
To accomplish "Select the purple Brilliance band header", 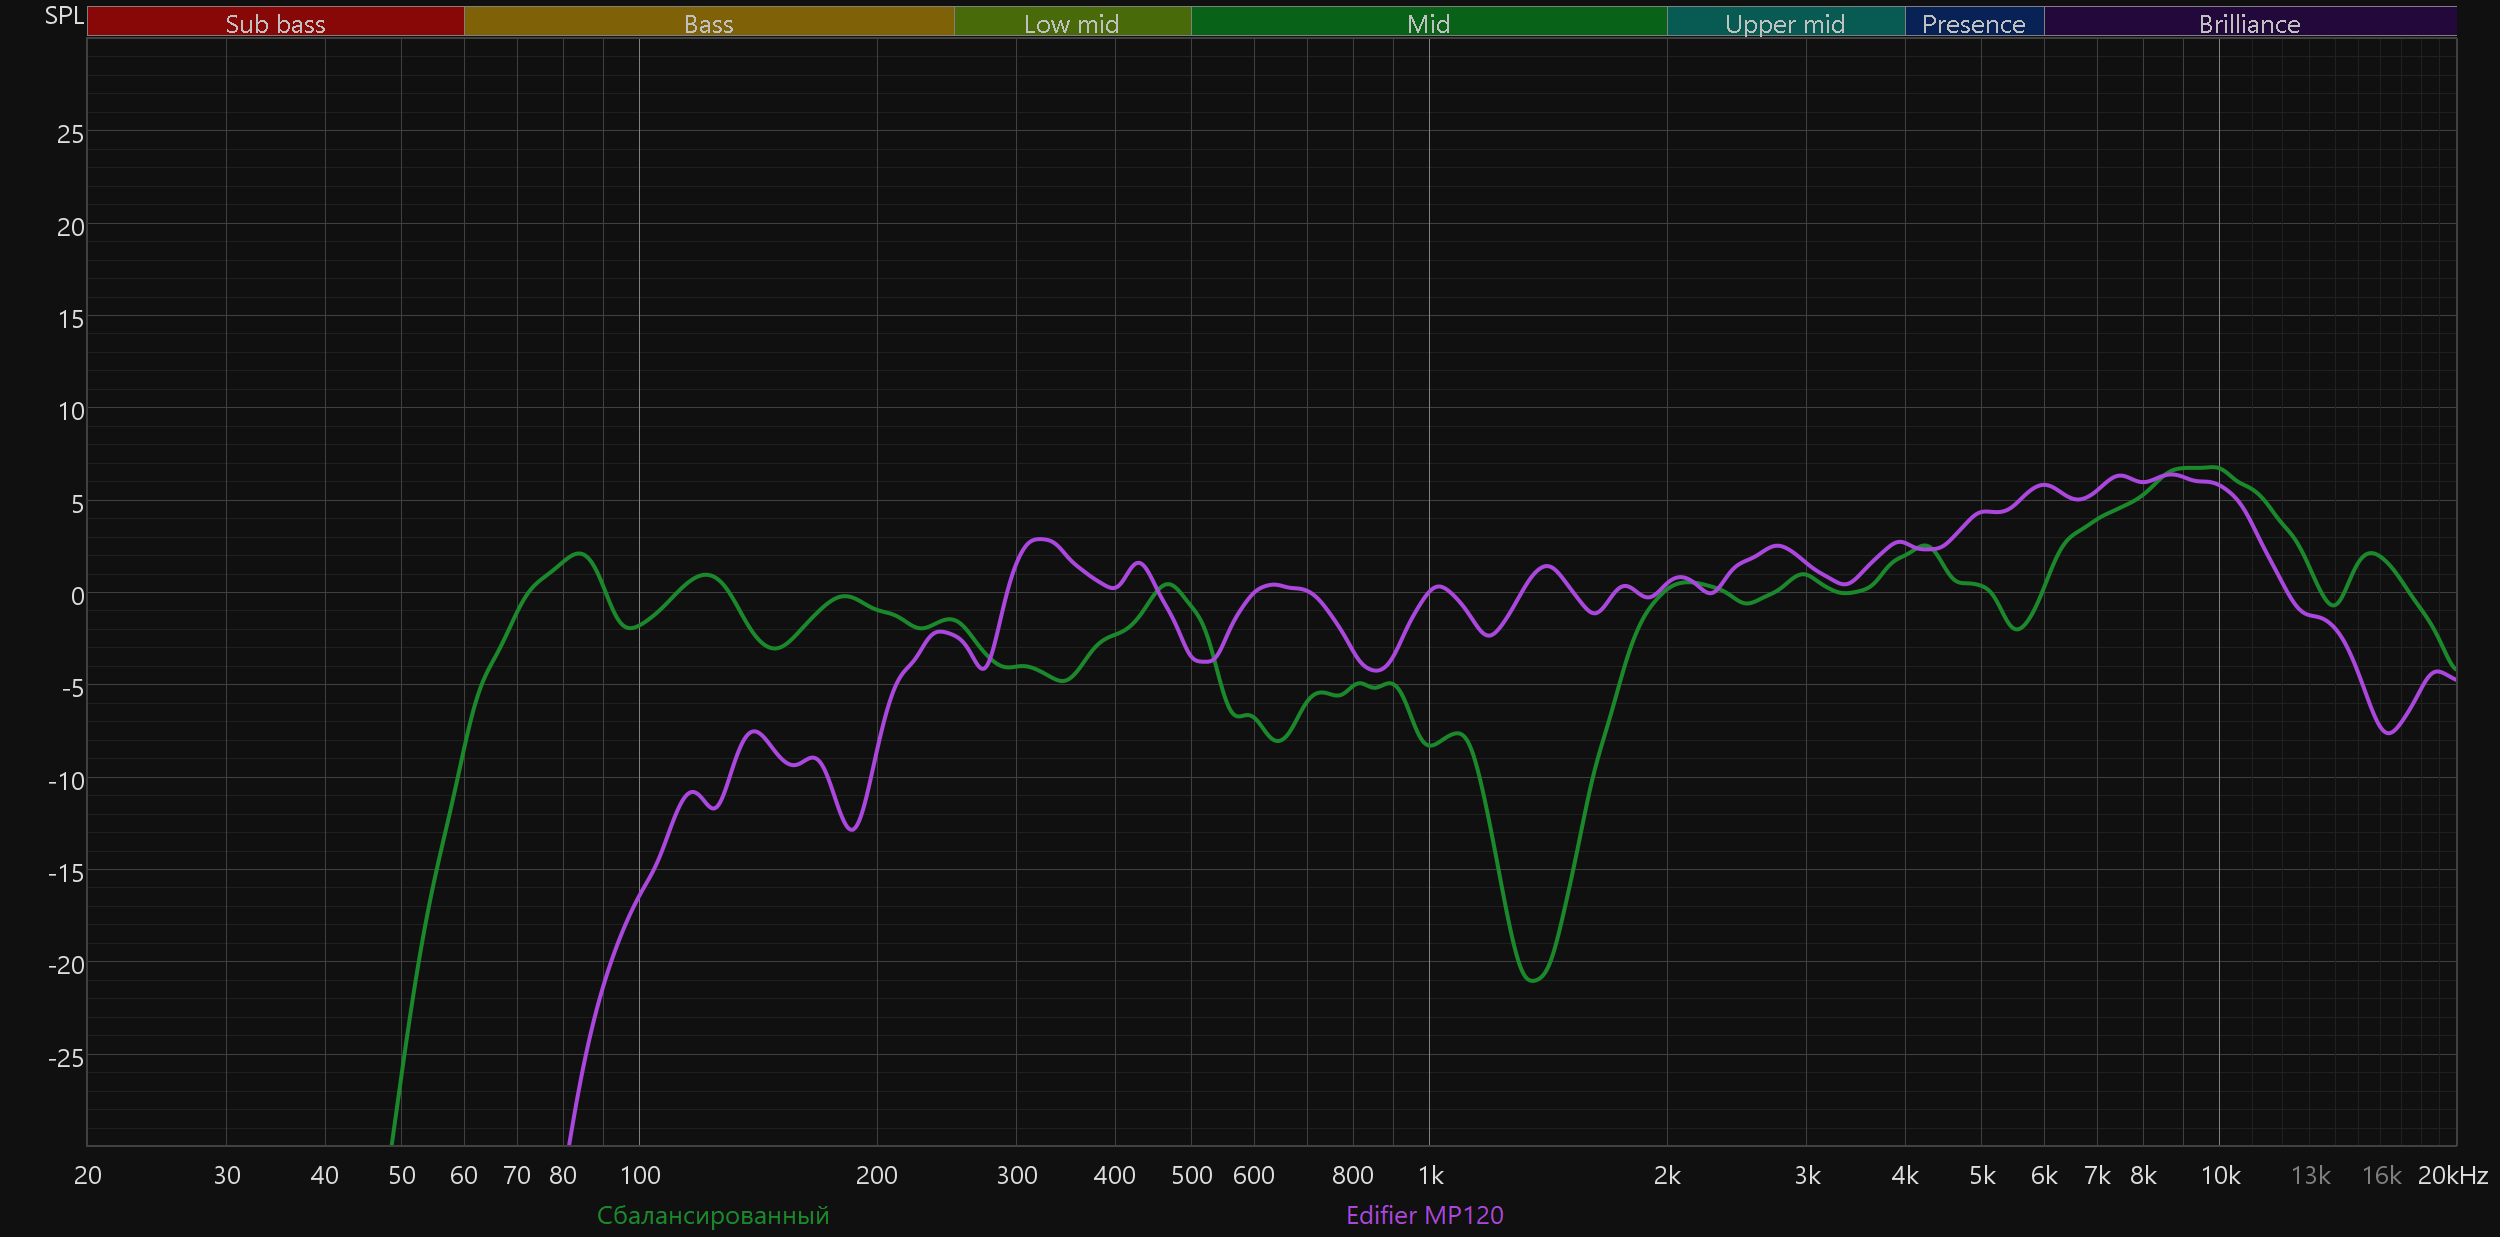I will click(2249, 23).
